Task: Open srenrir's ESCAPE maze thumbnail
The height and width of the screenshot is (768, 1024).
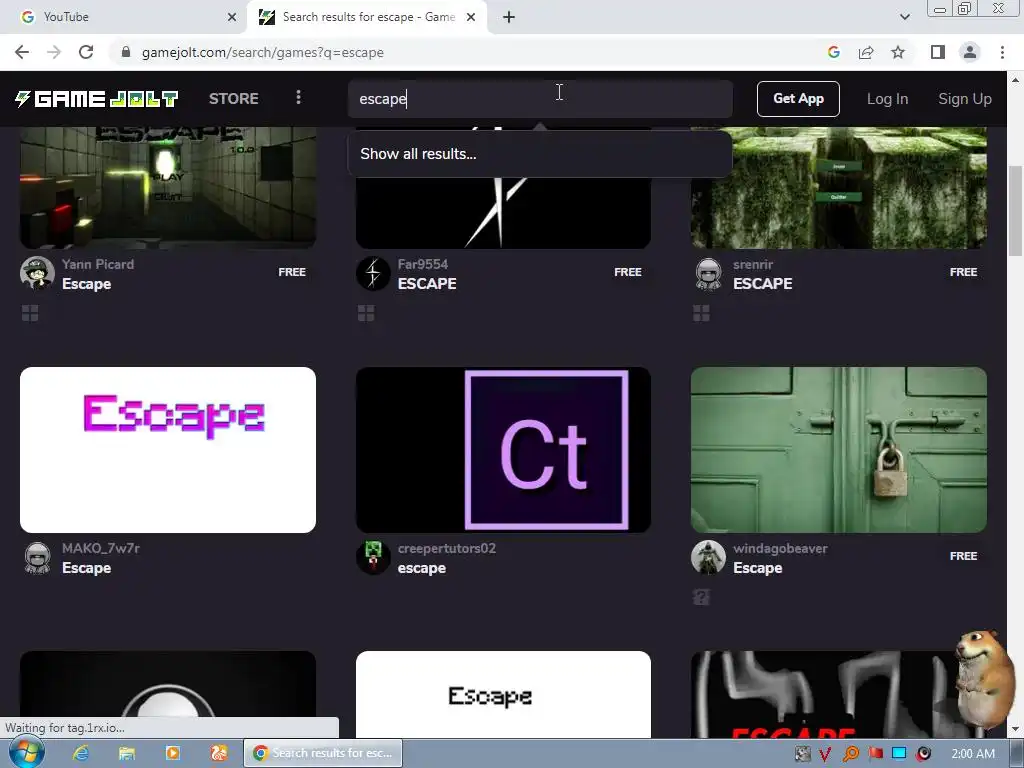Action: tap(839, 188)
